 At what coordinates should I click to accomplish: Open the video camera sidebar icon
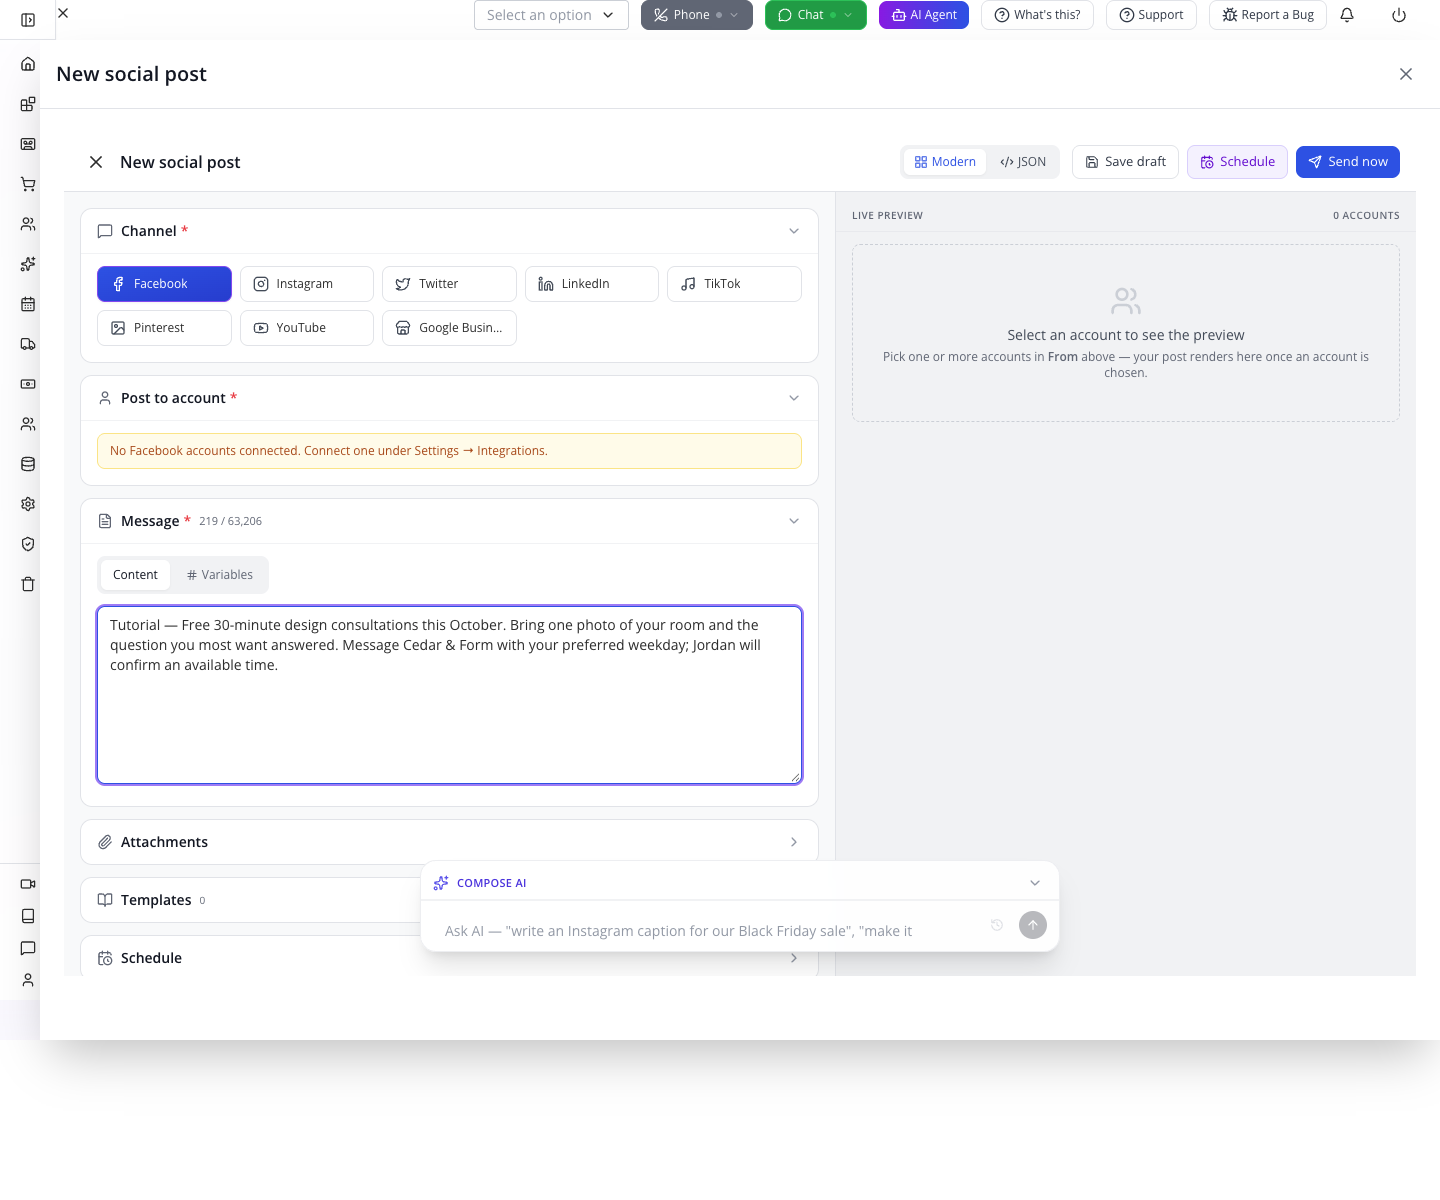coord(28,884)
